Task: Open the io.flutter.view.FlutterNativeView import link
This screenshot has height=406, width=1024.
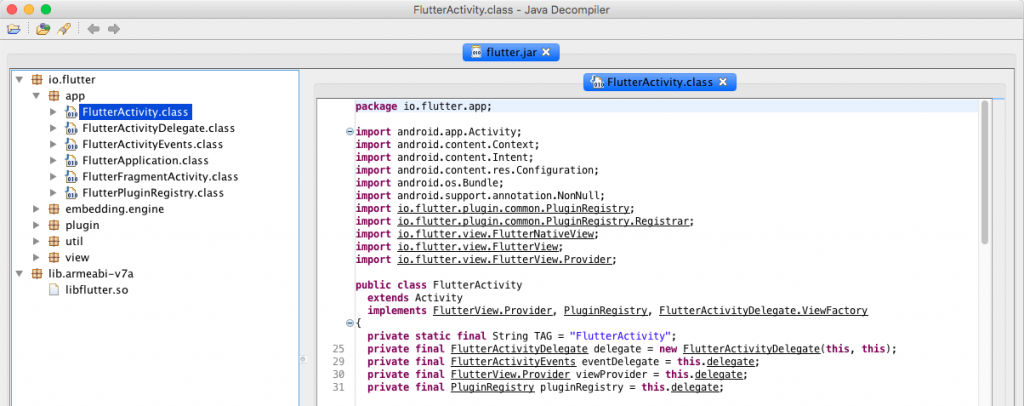Action: 498,234
